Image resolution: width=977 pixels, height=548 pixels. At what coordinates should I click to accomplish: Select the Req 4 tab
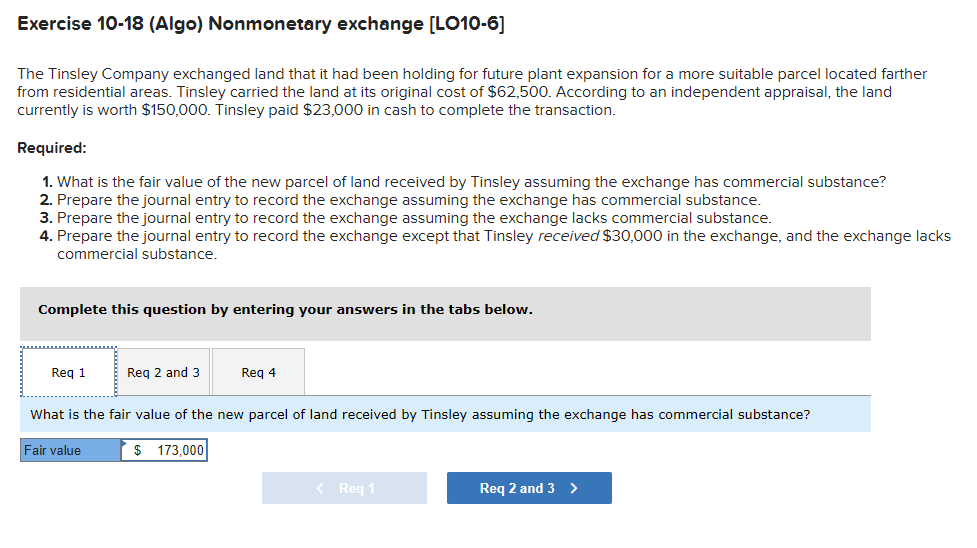click(x=258, y=372)
